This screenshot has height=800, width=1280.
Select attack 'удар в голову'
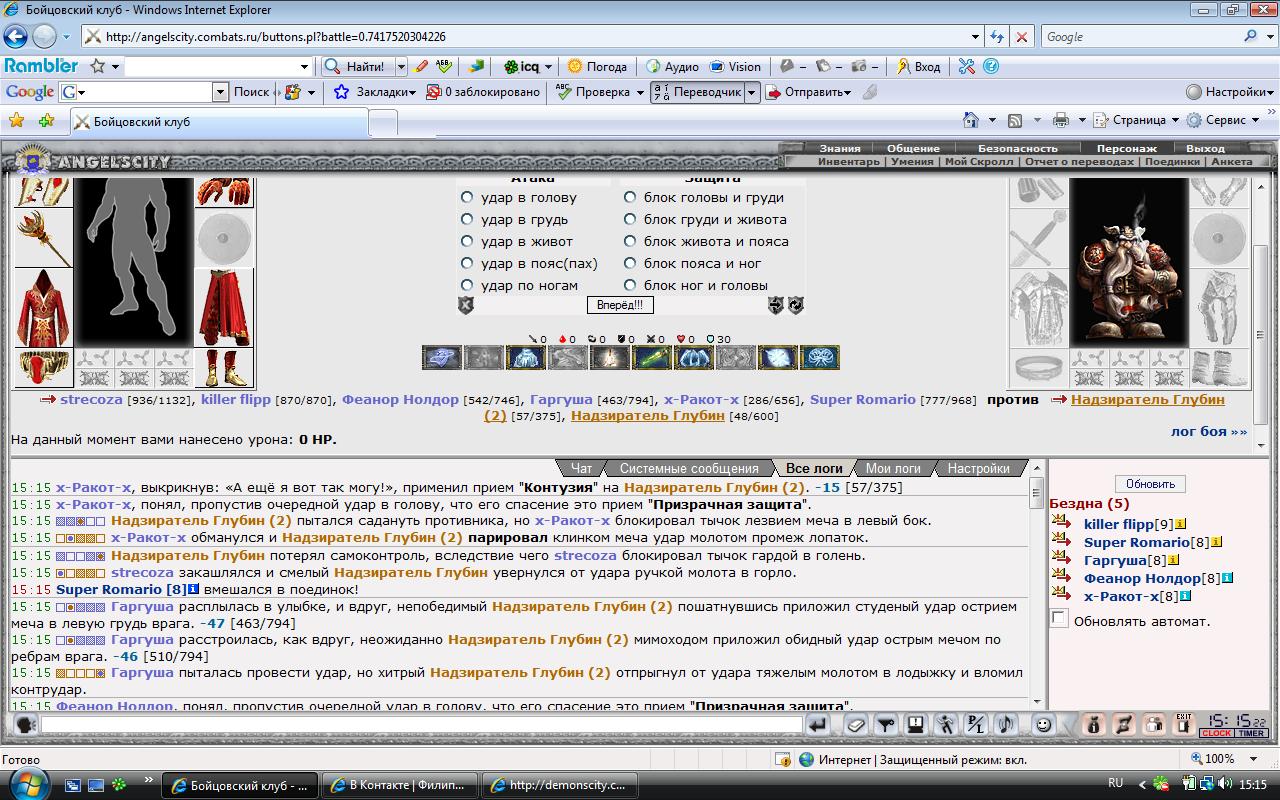(467, 197)
